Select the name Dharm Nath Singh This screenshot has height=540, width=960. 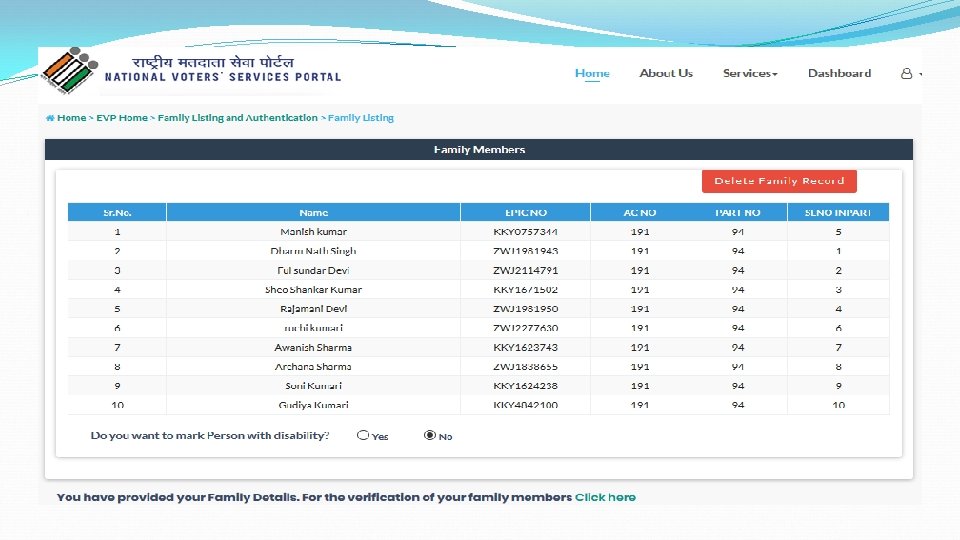point(313,251)
